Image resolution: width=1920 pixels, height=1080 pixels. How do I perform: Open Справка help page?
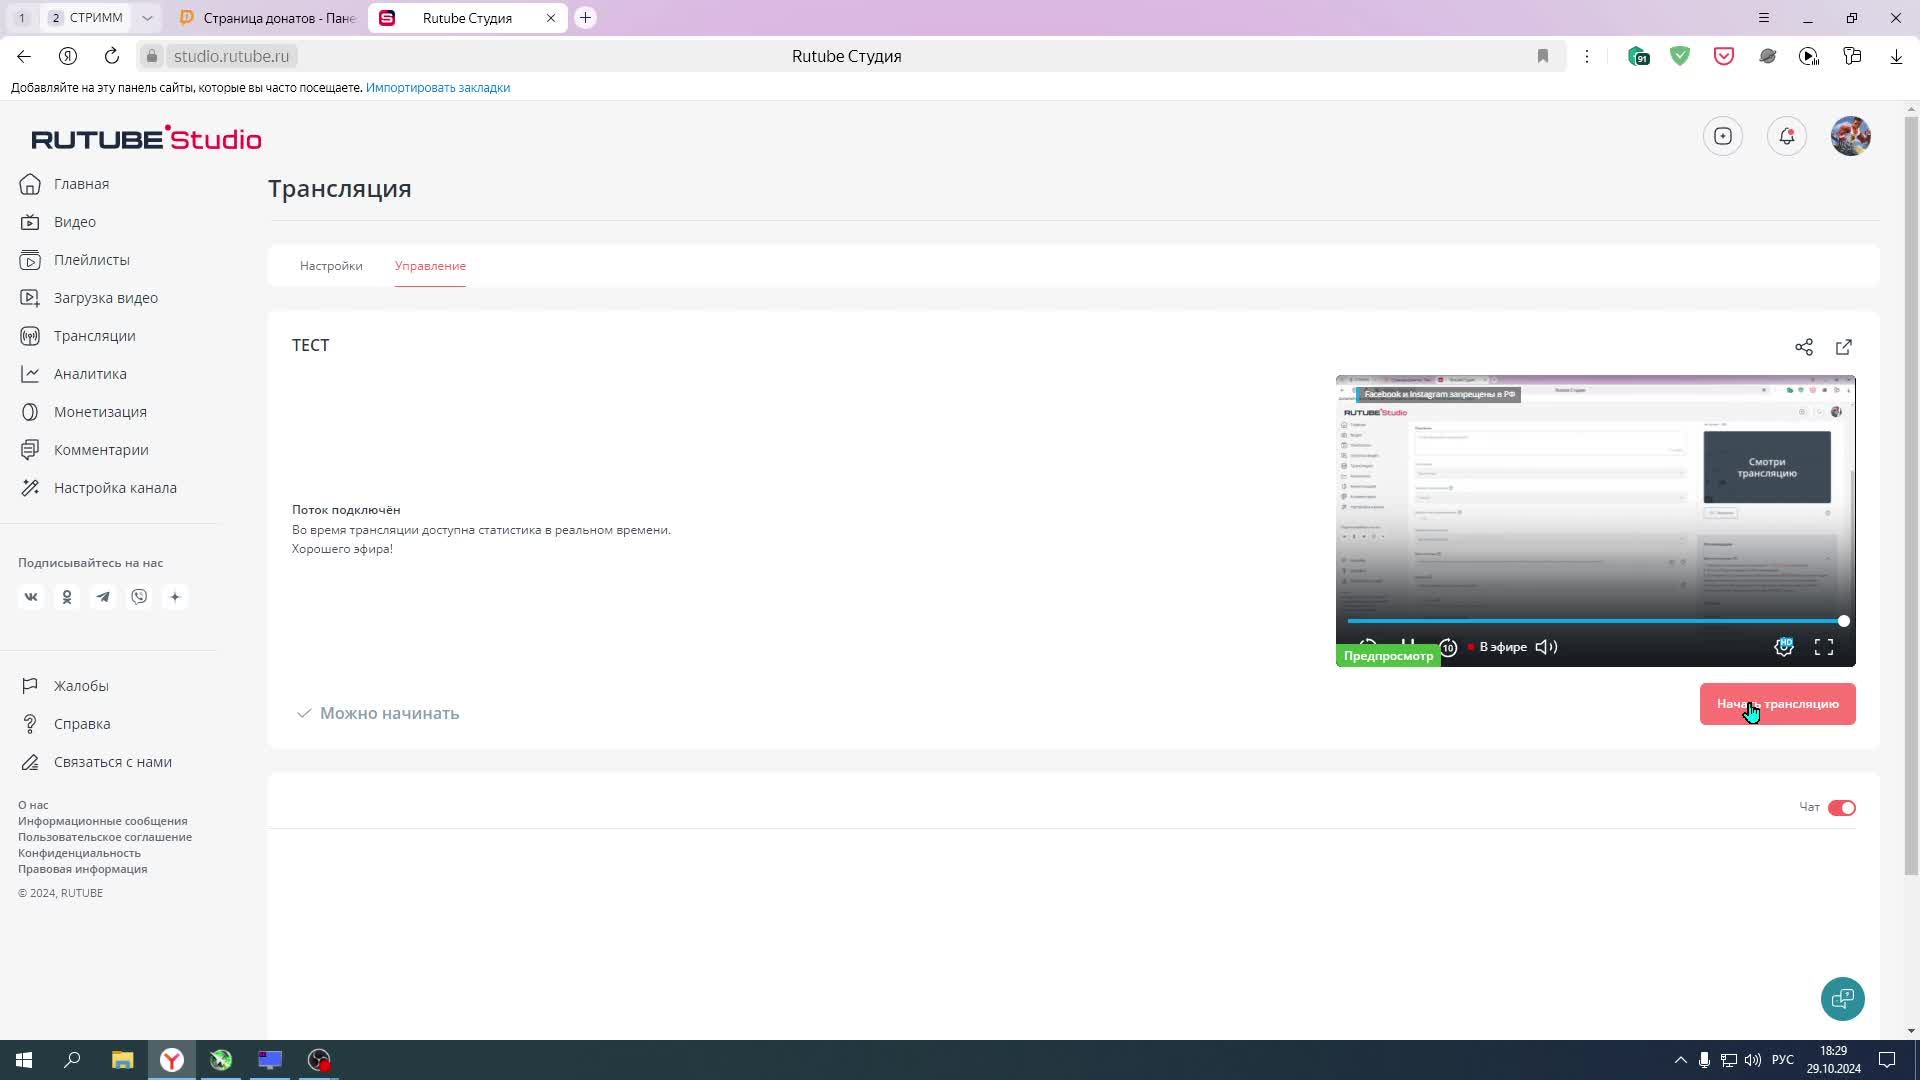pyautogui.click(x=66, y=724)
